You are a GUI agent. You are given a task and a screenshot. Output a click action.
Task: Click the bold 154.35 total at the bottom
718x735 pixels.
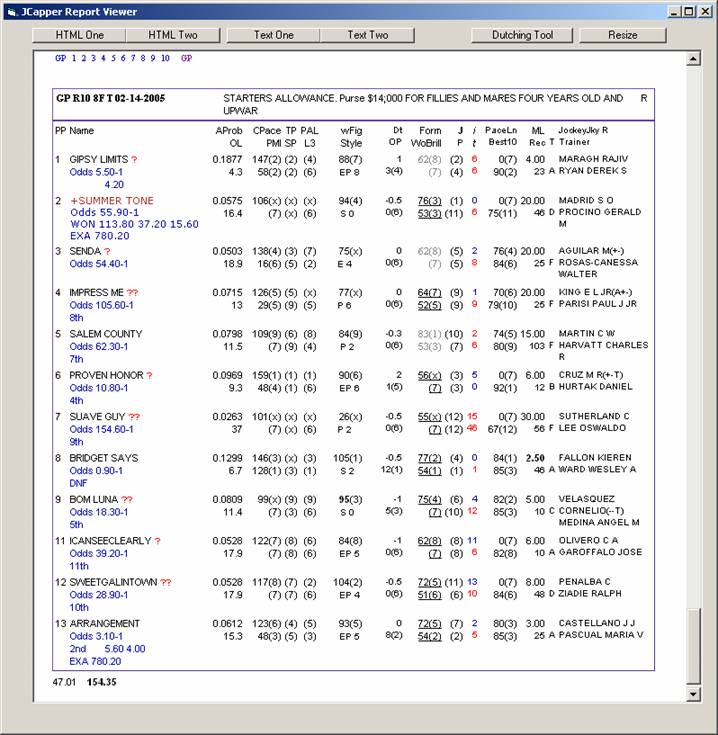click(101, 682)
